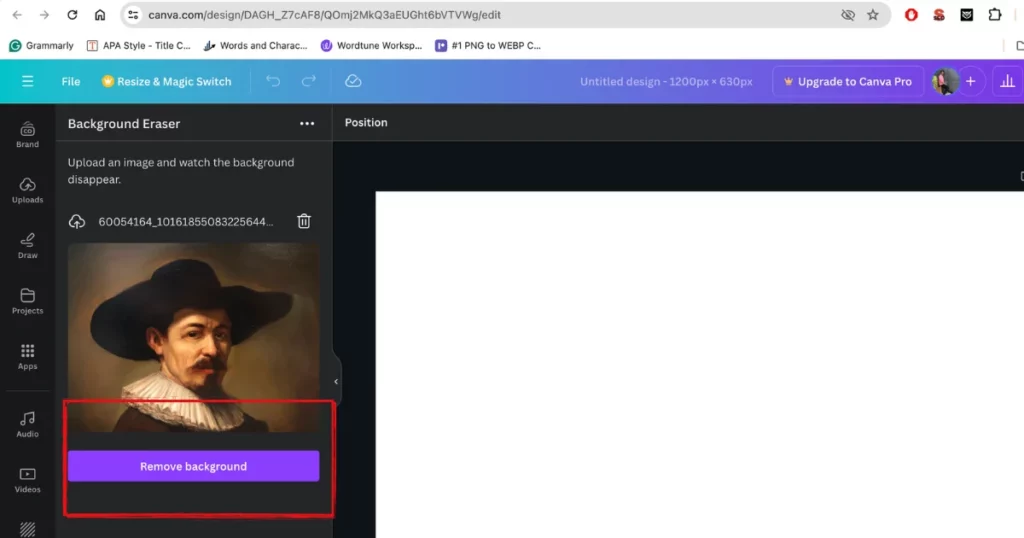Bookmark this page with star
The height and width of the screenshot is (538, 1024).
pos(873,14)
